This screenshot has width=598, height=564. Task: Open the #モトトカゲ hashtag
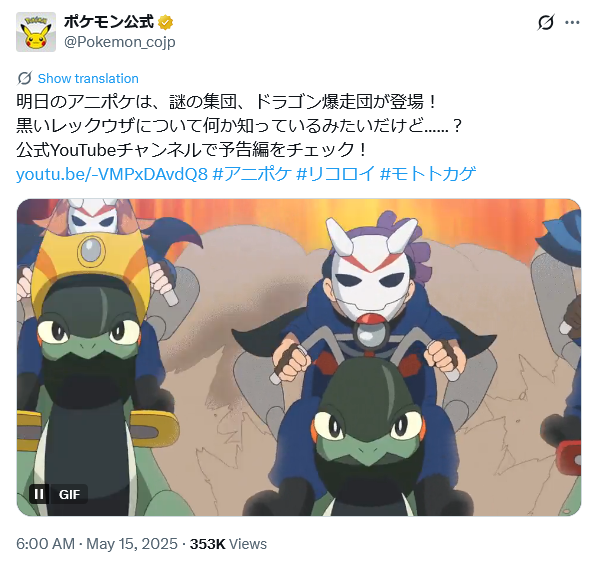coord(428,174)
